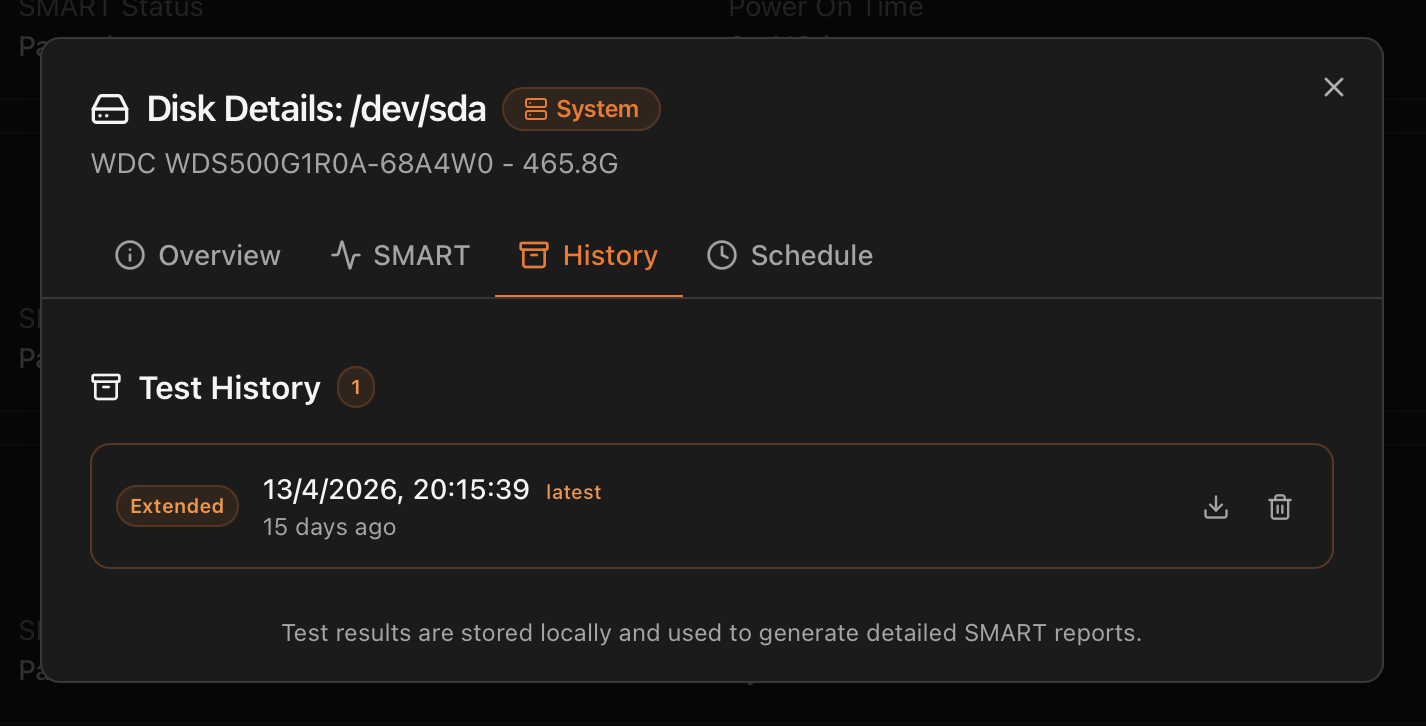Click the Overview info circle icon
The image size is (1426, 726).
130,255
